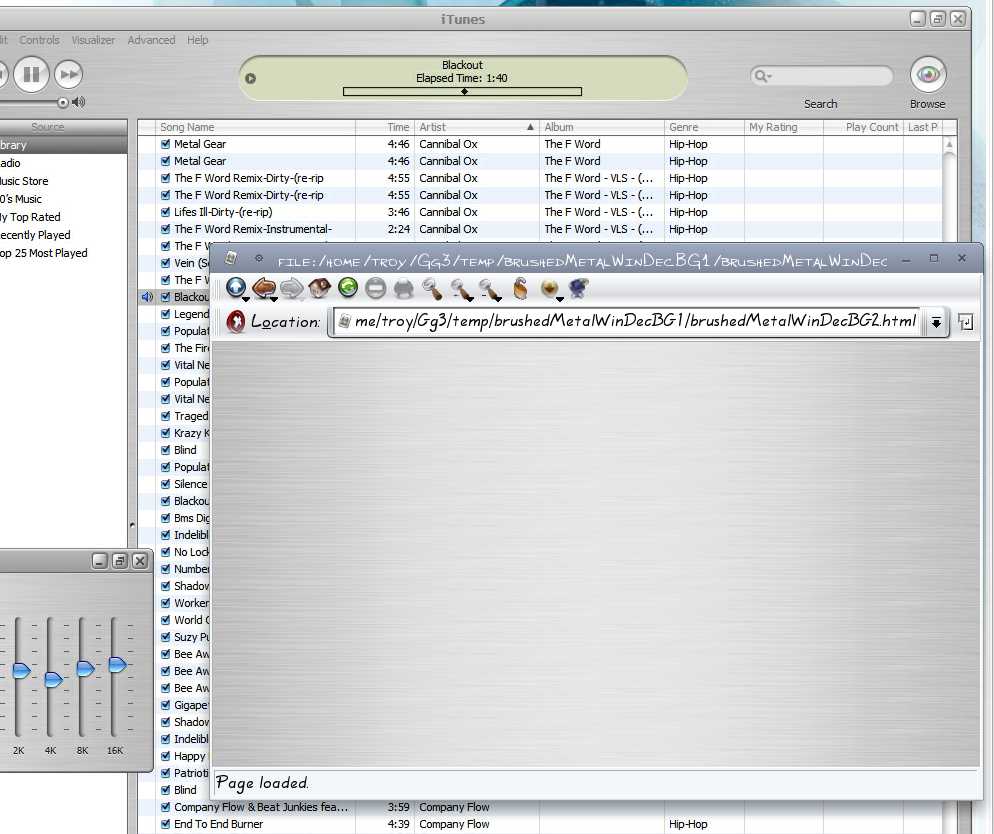Click the iTunes Browse eye button

click(928, 75)
